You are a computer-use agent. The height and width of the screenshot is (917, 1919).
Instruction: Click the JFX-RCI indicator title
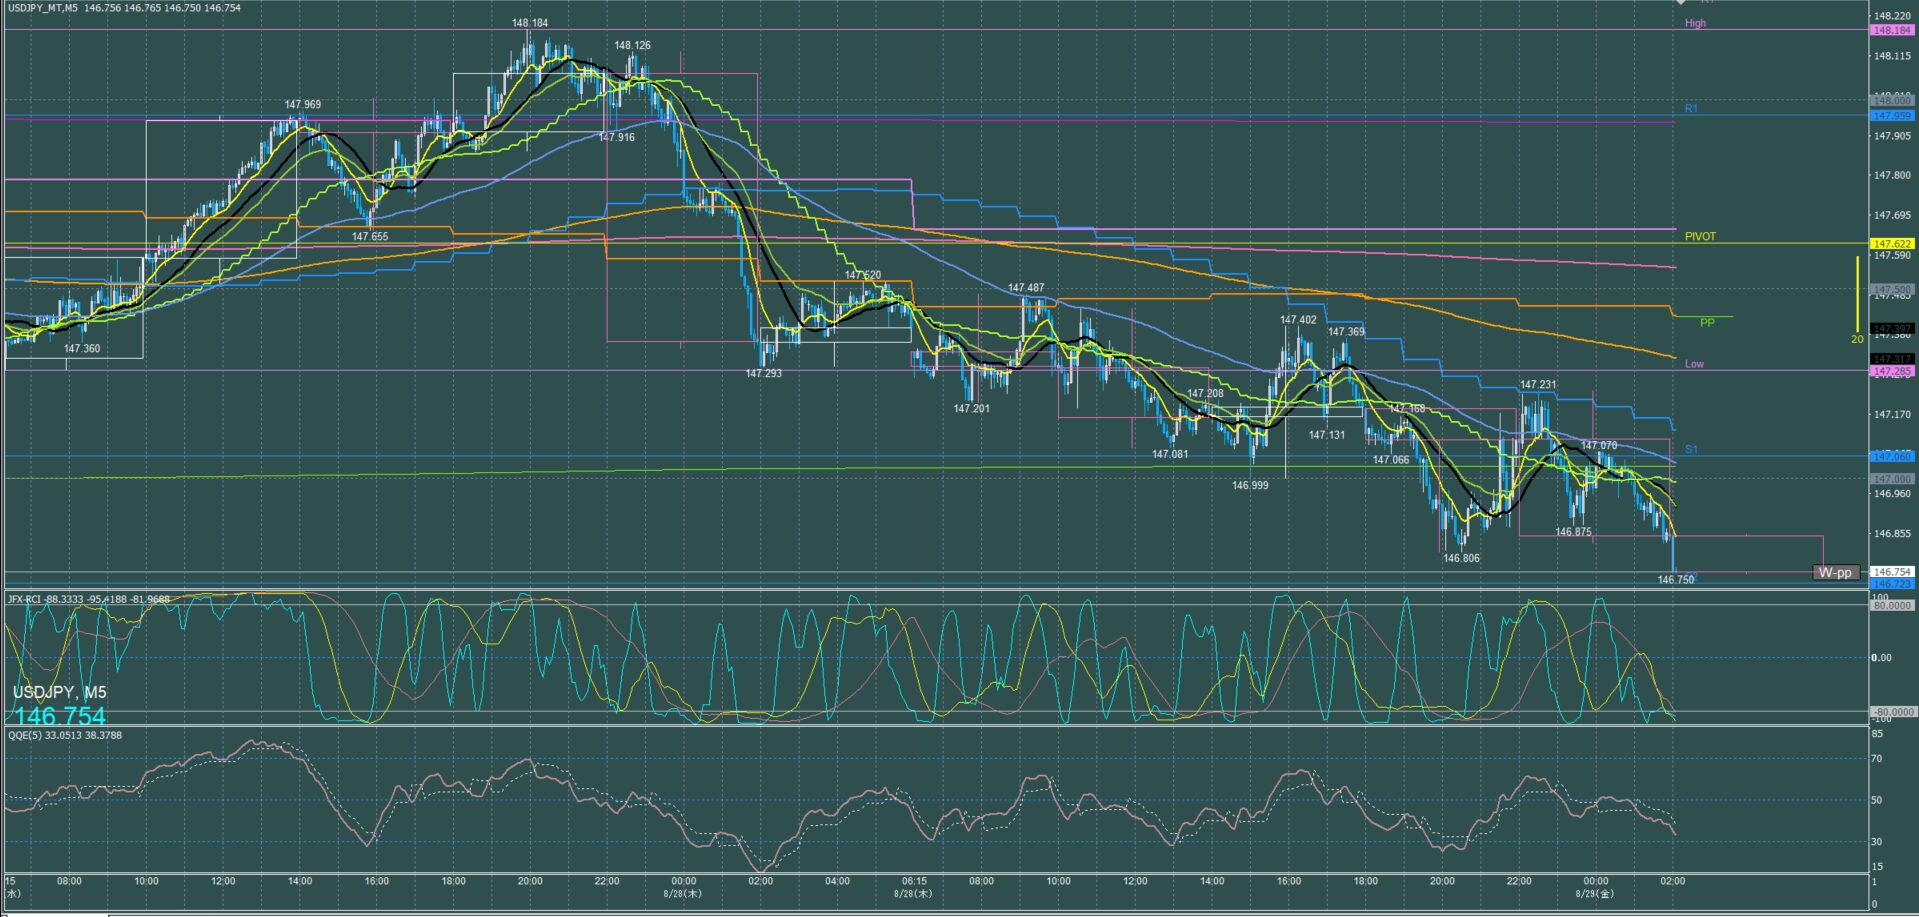pyautogui.click(x=88, y=600)
